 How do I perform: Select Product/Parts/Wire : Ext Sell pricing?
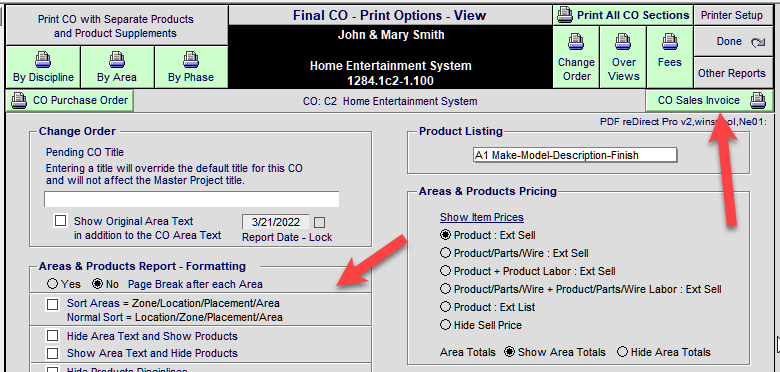click(446, 253)
